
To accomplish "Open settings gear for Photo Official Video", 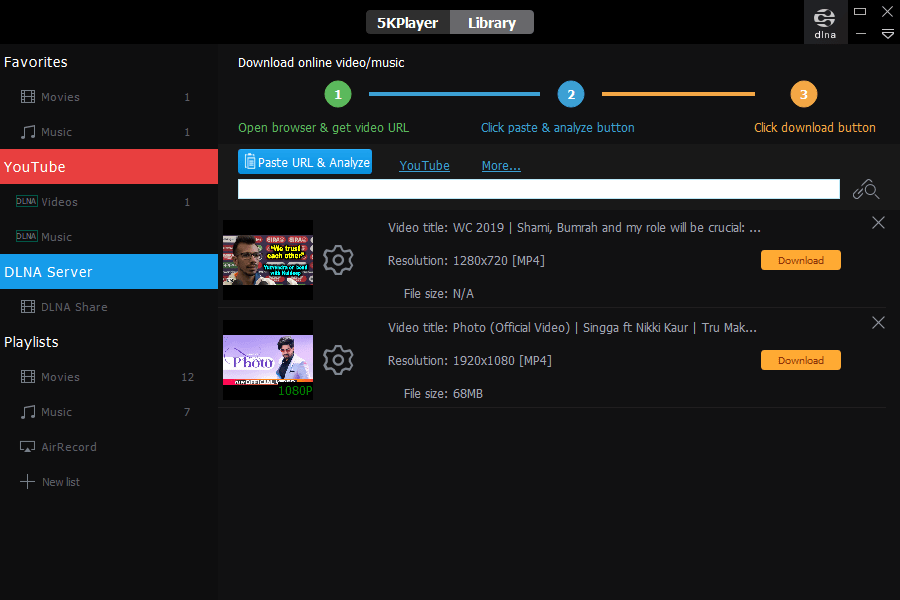I will (x=338, y=360).
